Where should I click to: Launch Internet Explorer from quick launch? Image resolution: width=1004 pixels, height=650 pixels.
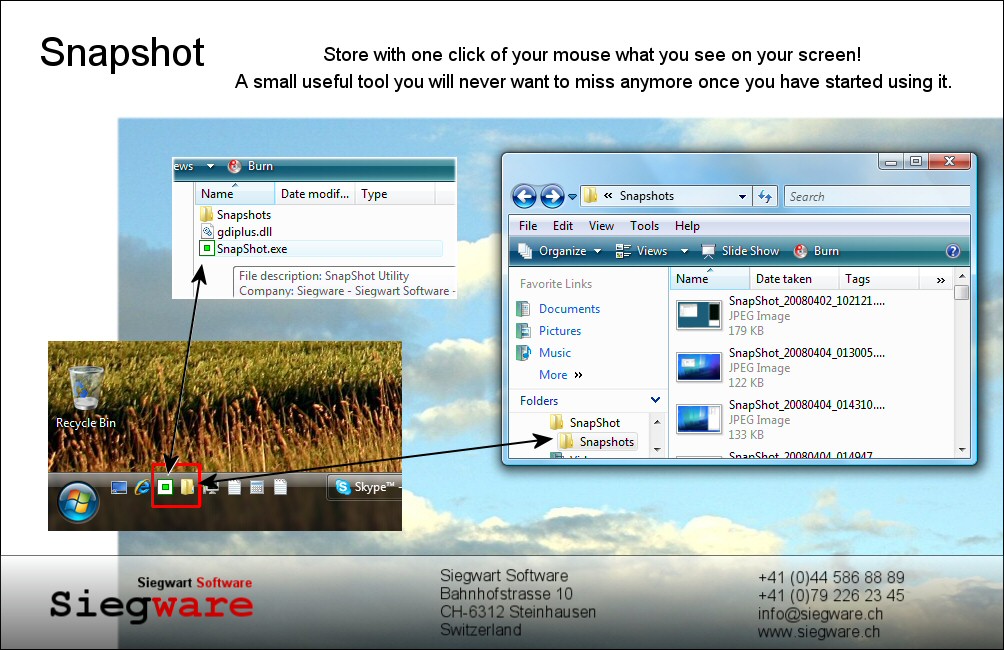tap(142, 488)
